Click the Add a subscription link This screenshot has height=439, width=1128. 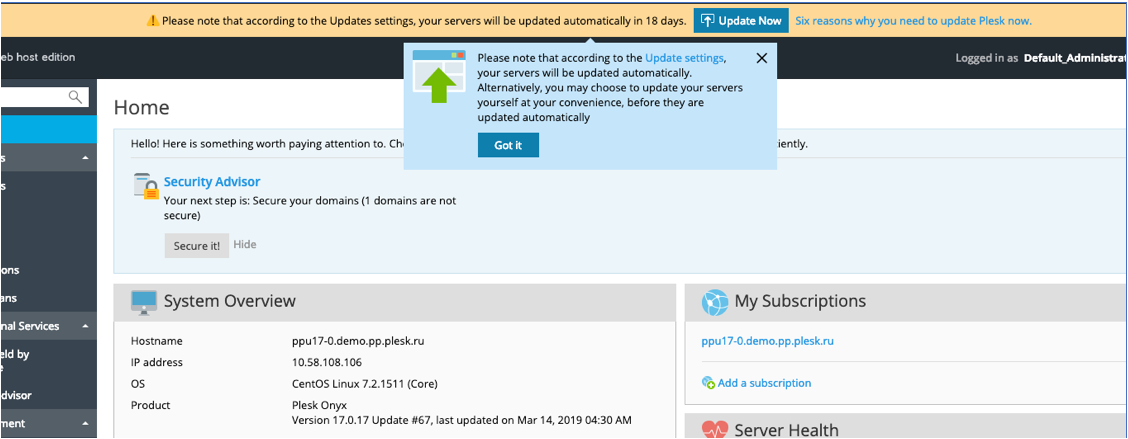click(x=764, y=383)
